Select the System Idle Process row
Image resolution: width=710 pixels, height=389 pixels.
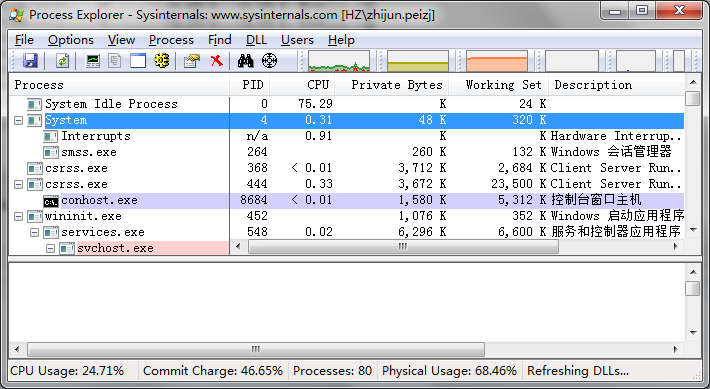[x=346, y=104]
